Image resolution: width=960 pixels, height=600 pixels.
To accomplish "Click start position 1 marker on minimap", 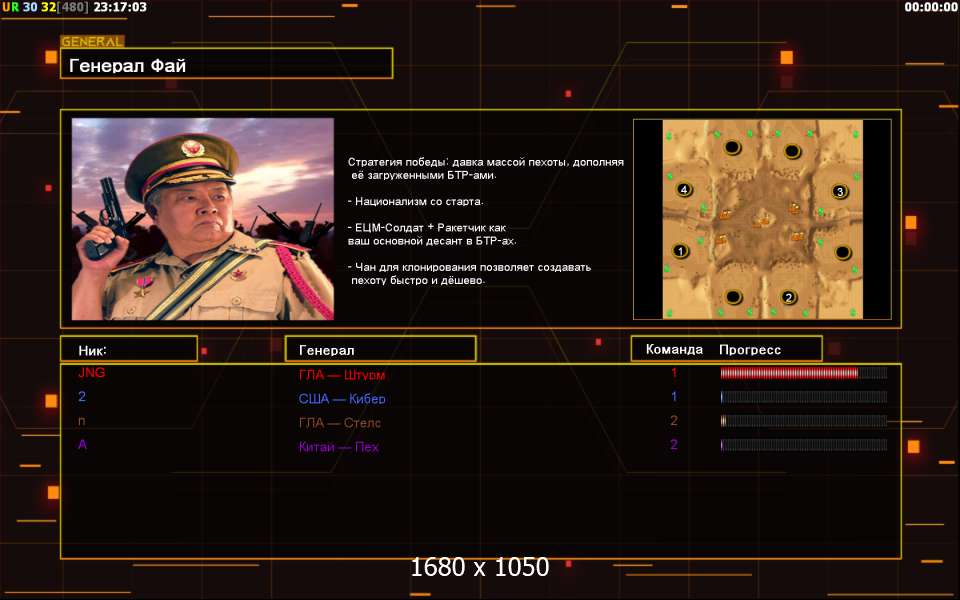I will pyautogui.click(x=680, y=251).
